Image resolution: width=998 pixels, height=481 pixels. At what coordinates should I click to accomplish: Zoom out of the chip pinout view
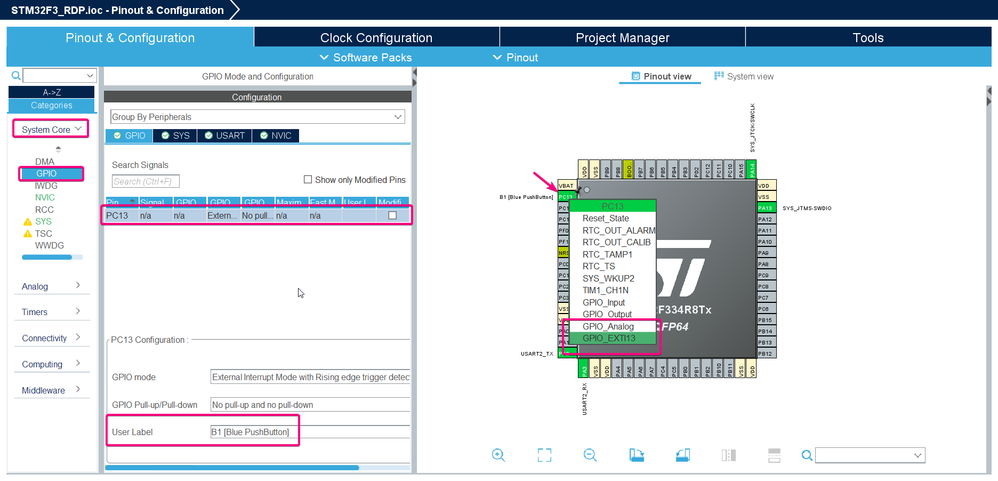pos(590,455)
